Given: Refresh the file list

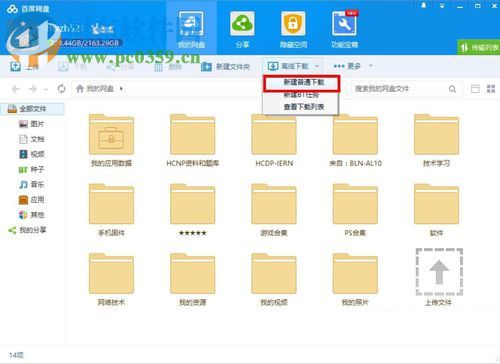Looking at the screenshot, I should click(x=61, y=89).
